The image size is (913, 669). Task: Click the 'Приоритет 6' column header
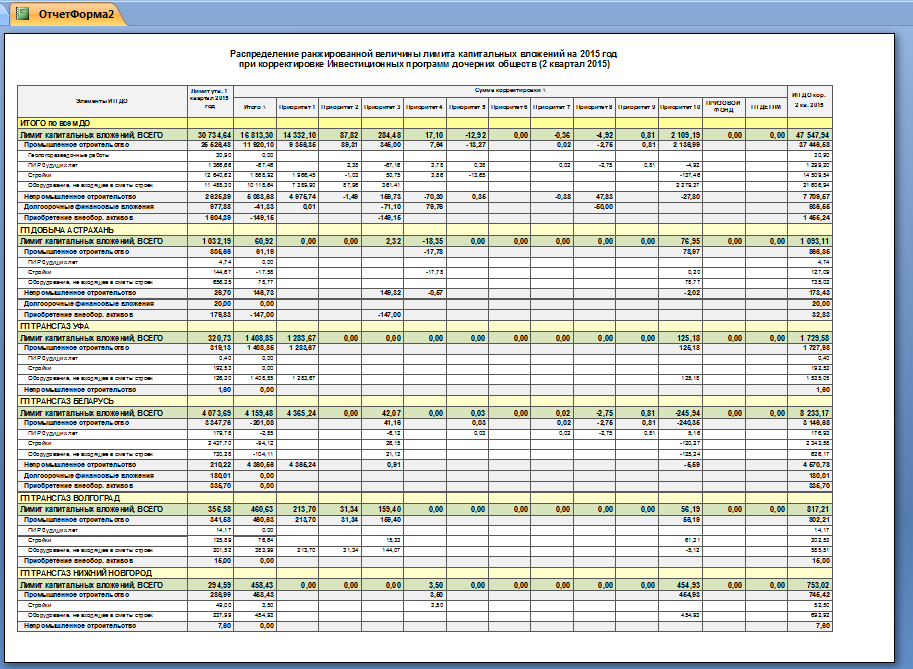point(509,107)
